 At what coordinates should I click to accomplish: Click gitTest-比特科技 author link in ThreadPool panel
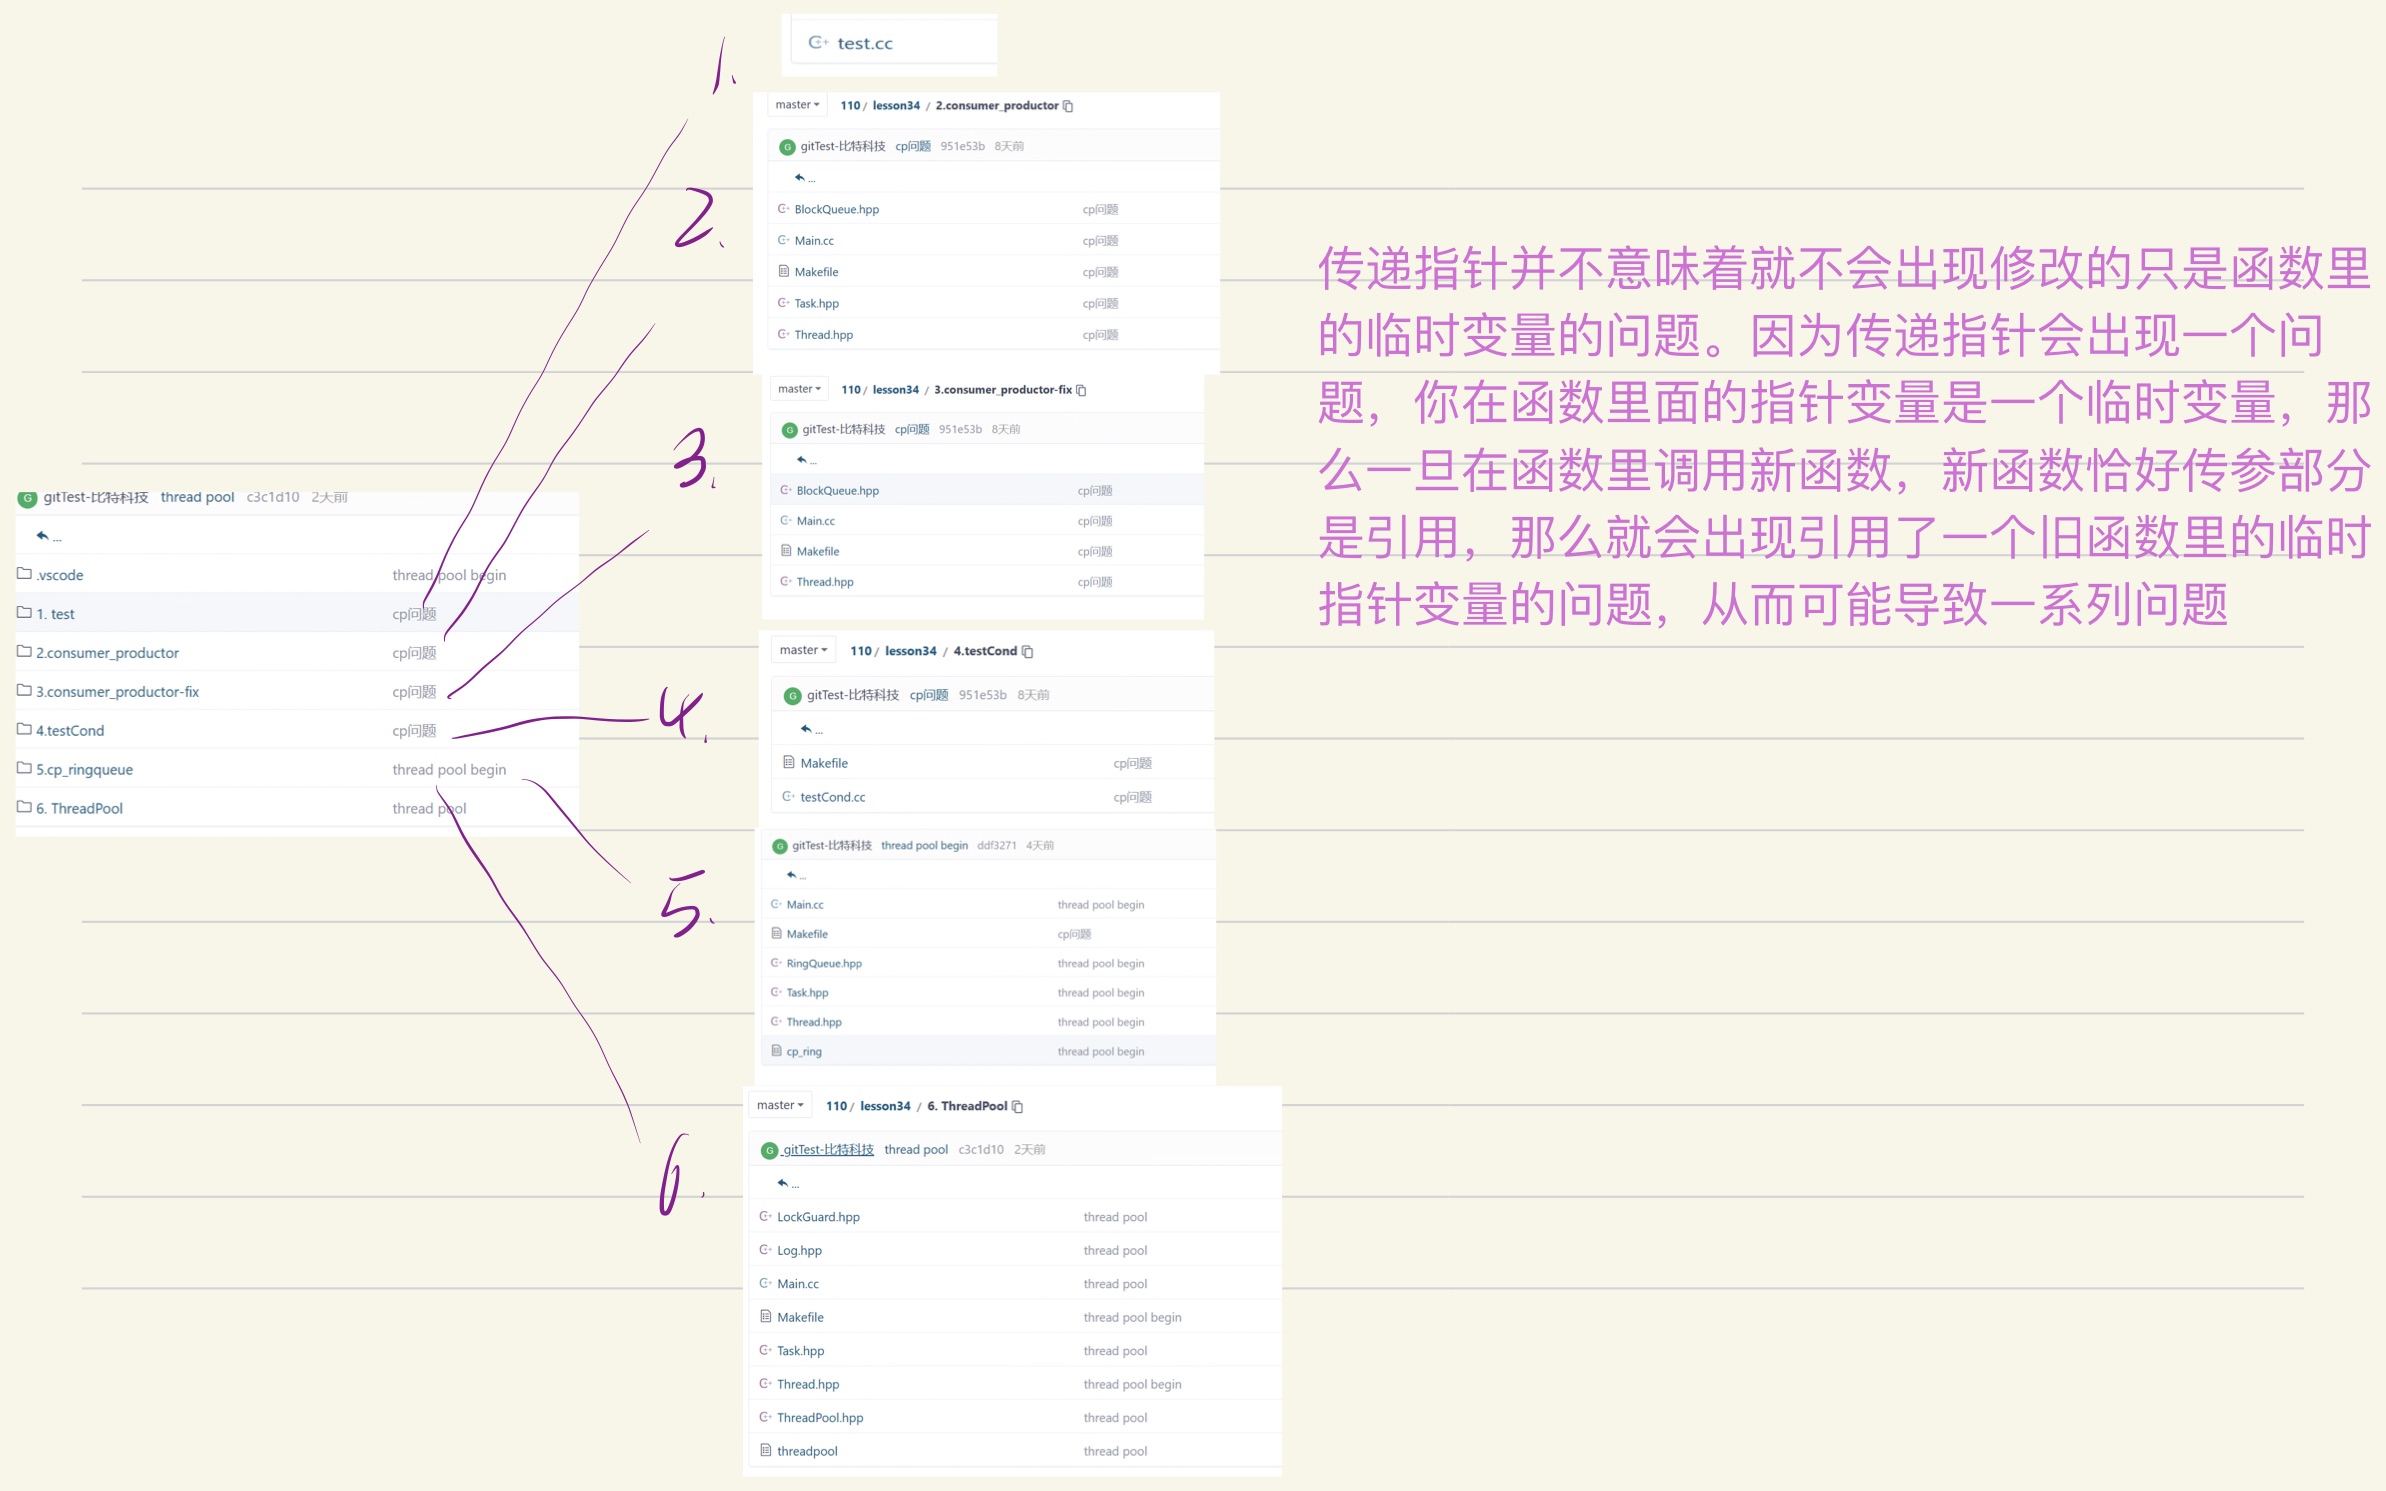[x=828, y=1150]
